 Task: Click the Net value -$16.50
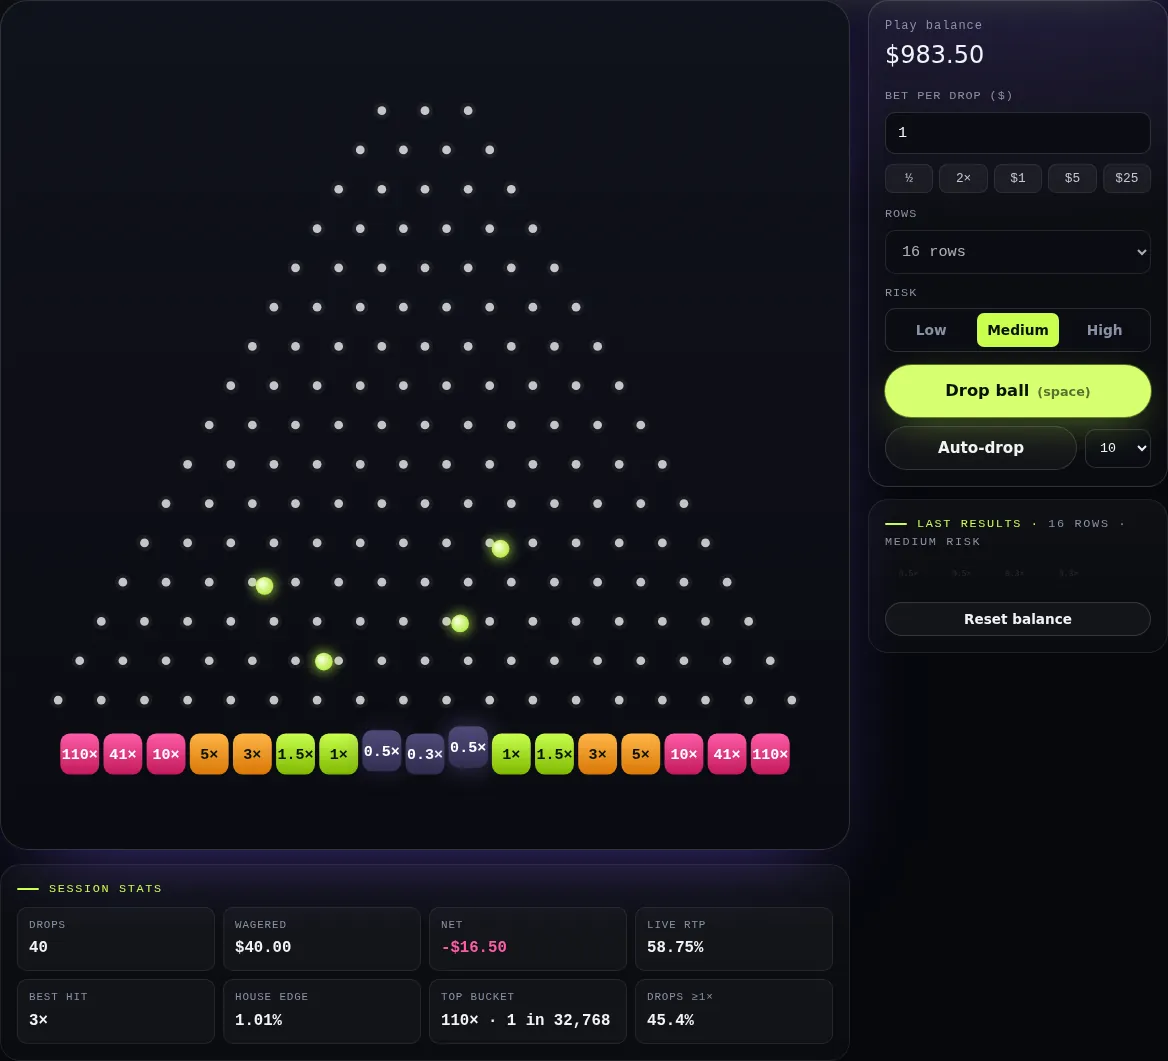pos(474,947)
